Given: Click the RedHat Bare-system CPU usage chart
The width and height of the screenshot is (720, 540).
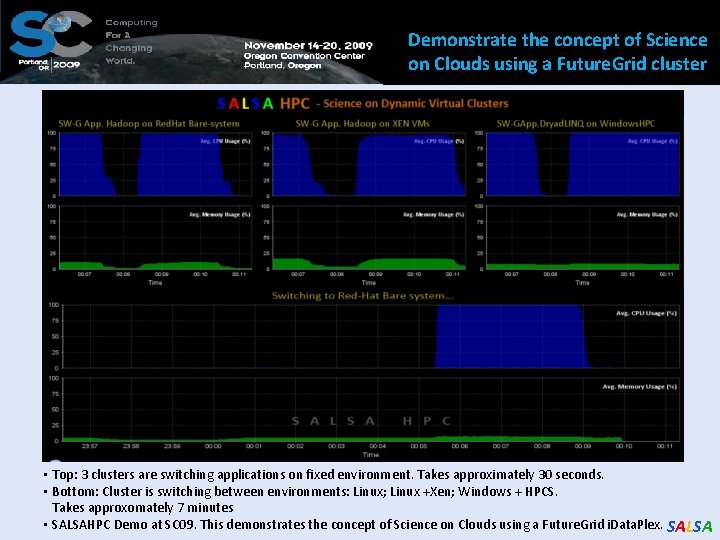Looking at the screenshot, I should coord(156,164).
